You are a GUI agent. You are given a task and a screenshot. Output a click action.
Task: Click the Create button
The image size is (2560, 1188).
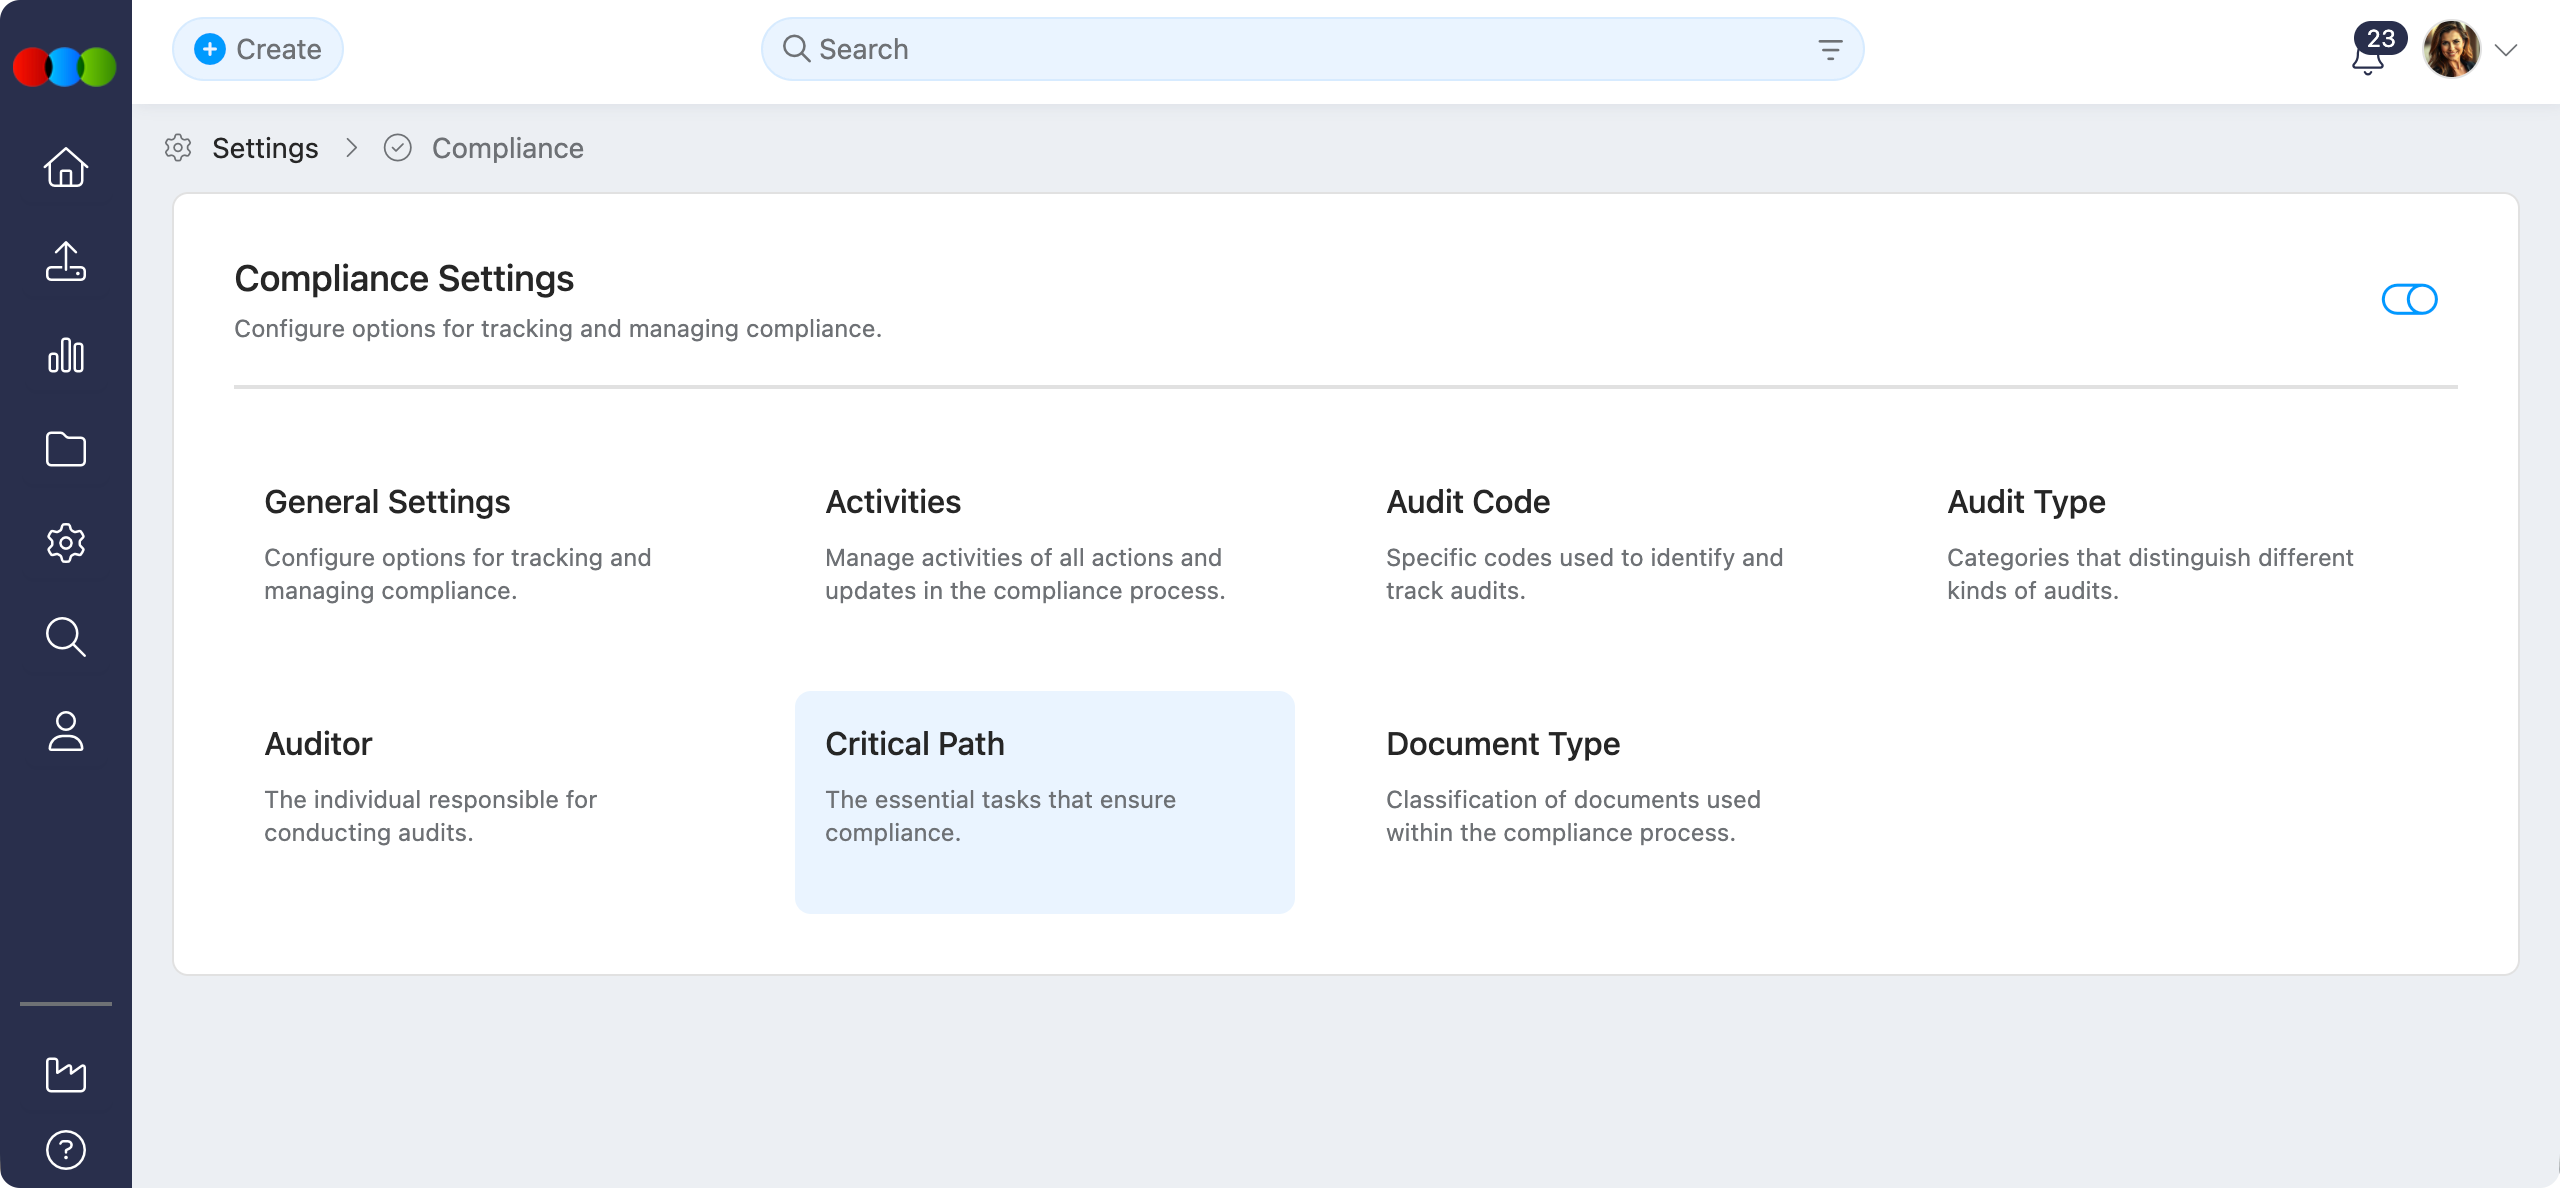[x=257, y=48]
